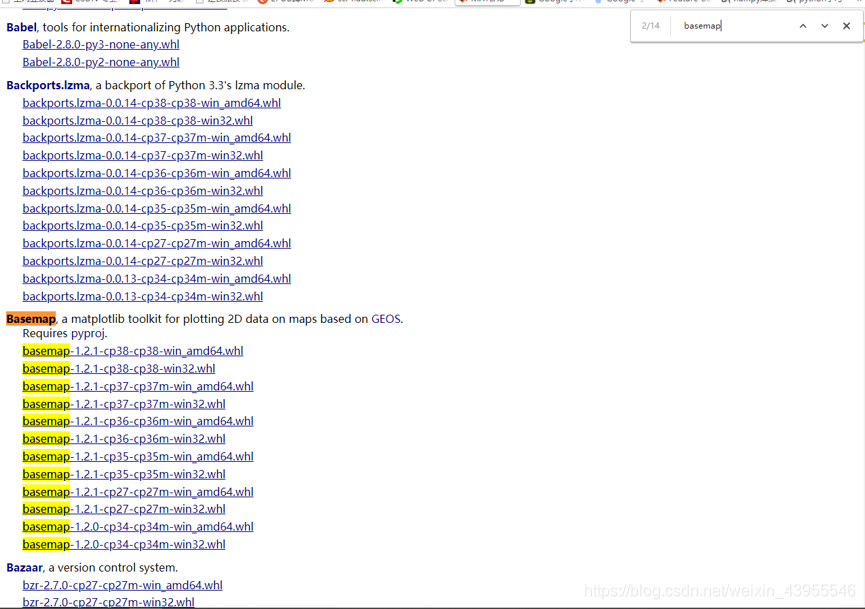This screenshot has width=865, height=609.
Task: Download basemap-1.2.1-cp27-cp27m-win32.whl
Action: pyautogui.click(x=124, y=509)
